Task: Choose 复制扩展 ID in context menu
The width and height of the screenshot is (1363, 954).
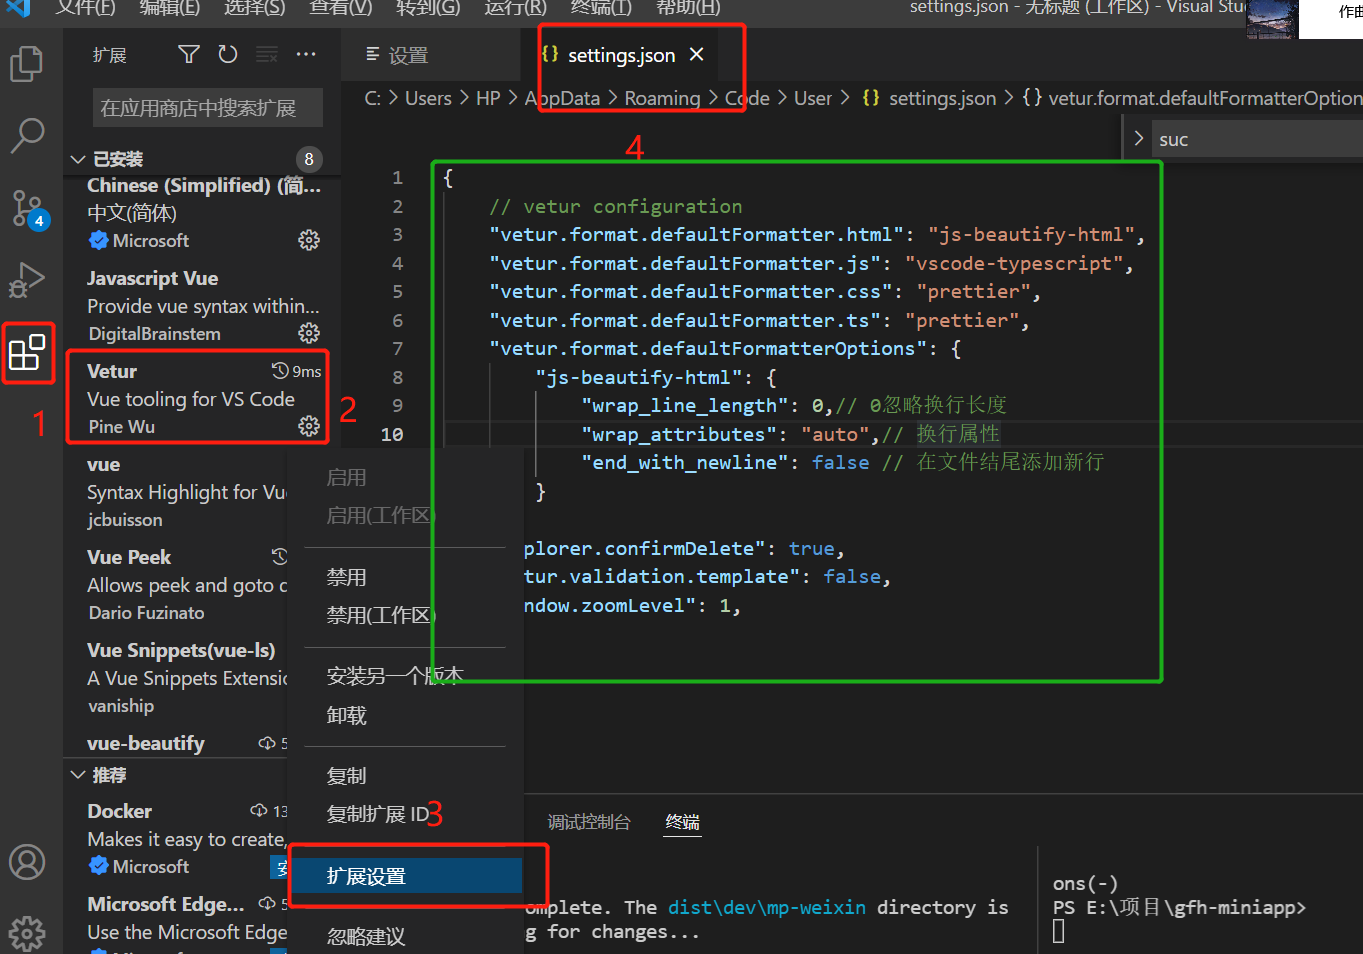Action: (x=405, y=814)
